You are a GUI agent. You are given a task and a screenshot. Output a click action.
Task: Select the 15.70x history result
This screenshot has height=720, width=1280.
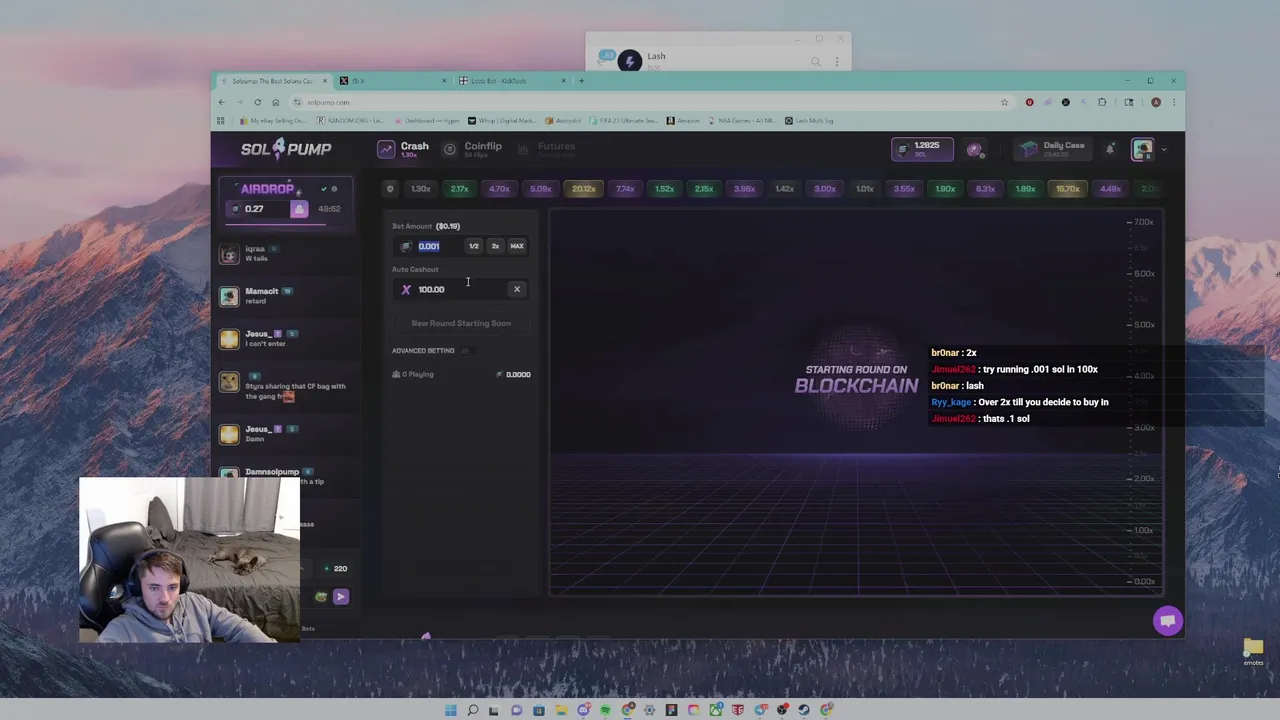pyautogui.click(x=1067, y=188)
